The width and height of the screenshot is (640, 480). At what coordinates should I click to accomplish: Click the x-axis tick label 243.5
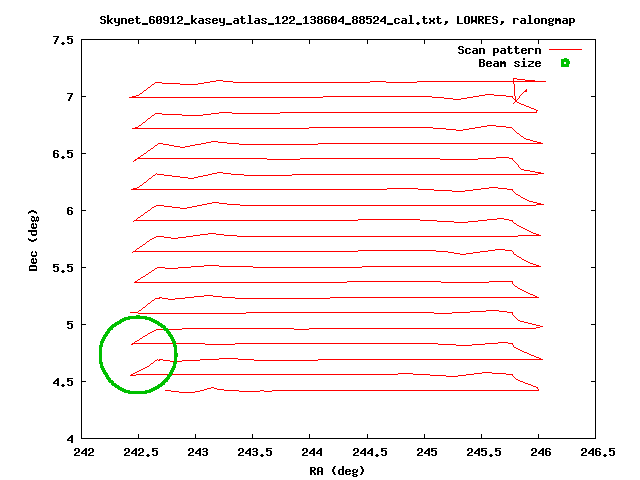pos(255,452)
